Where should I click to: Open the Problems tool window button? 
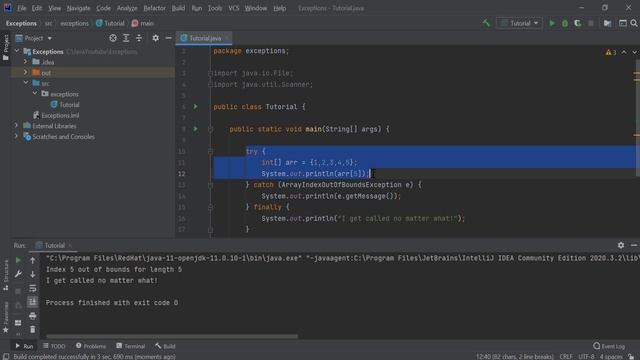coord(91,346)
